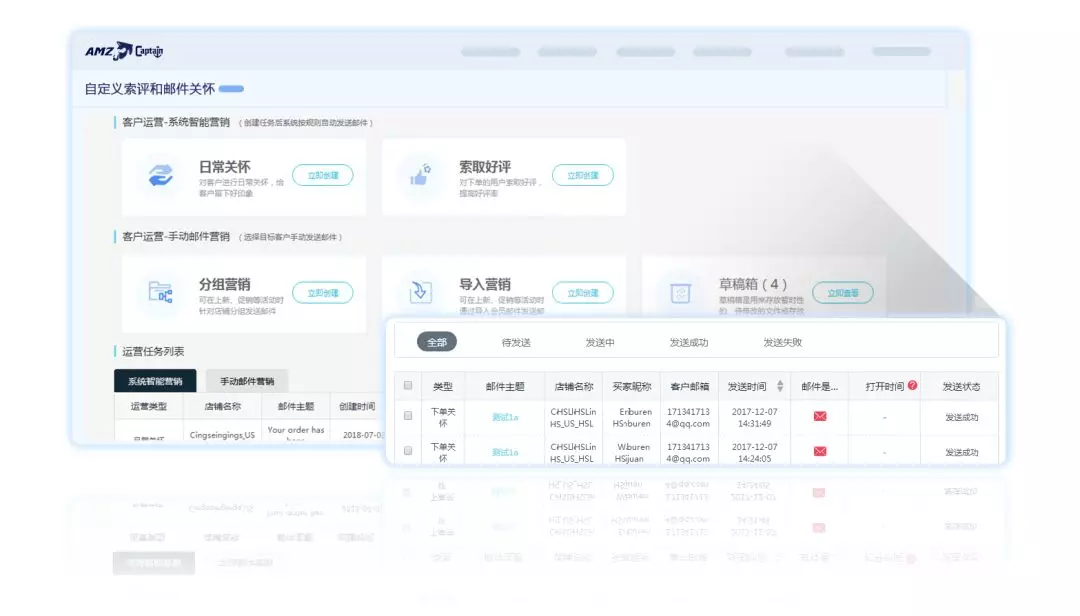Click the 创建时间 column header
1080x616 pixels.
[357, 407]
